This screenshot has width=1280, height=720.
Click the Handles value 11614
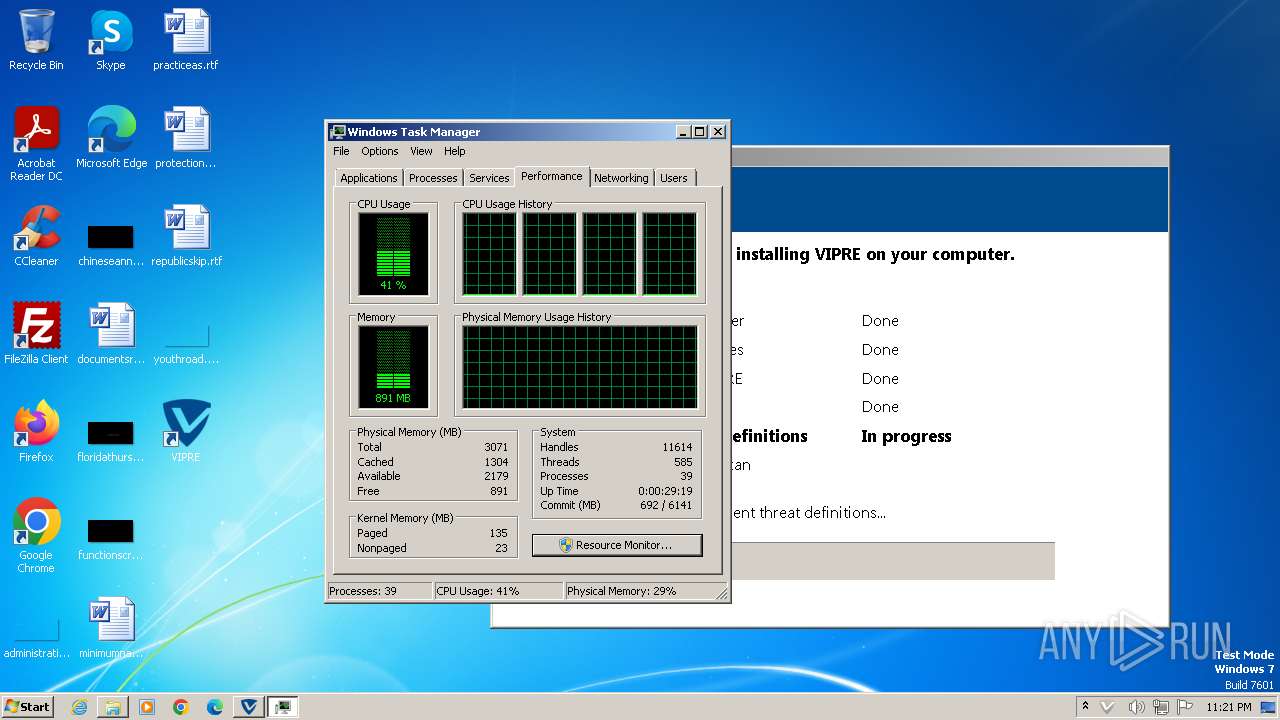point(677,447)
